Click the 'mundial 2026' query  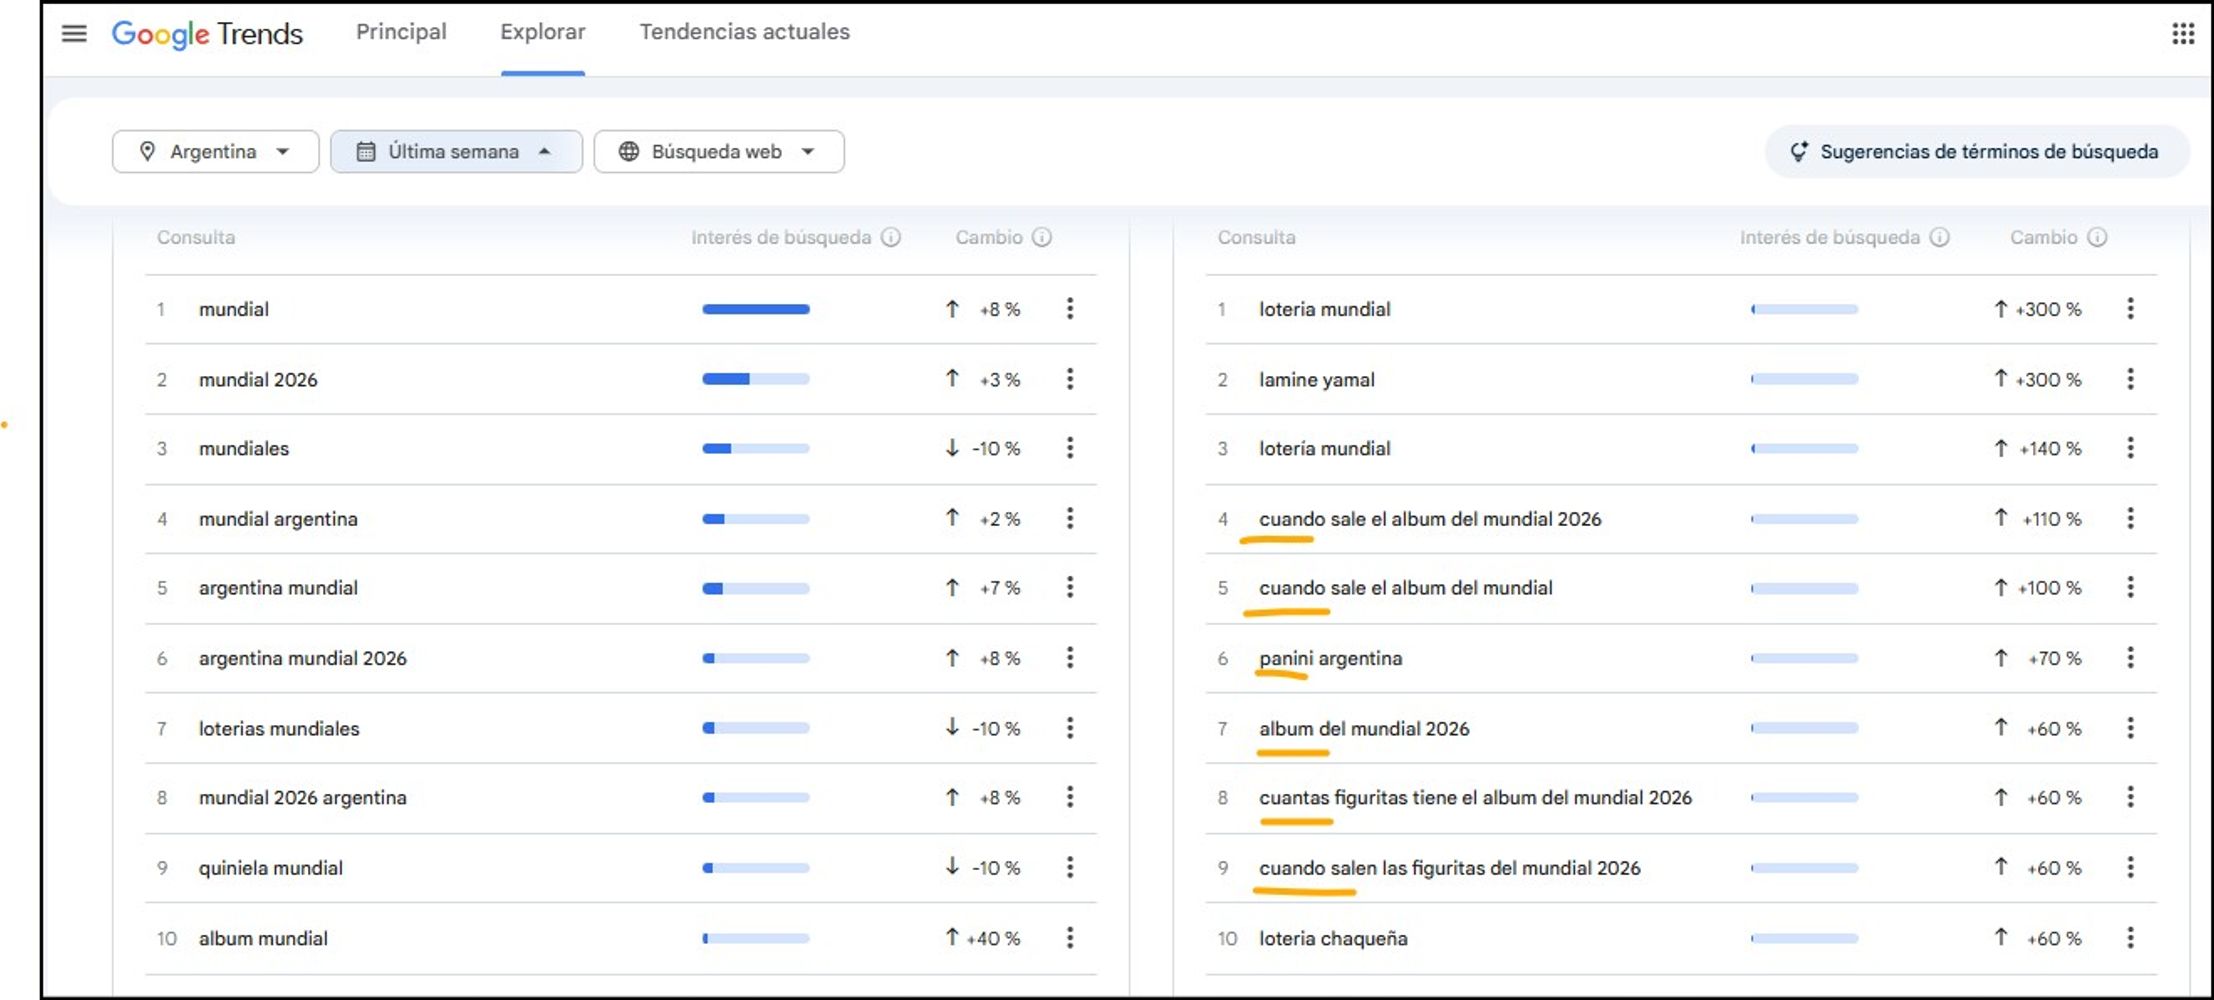click(x=258, y=380)
